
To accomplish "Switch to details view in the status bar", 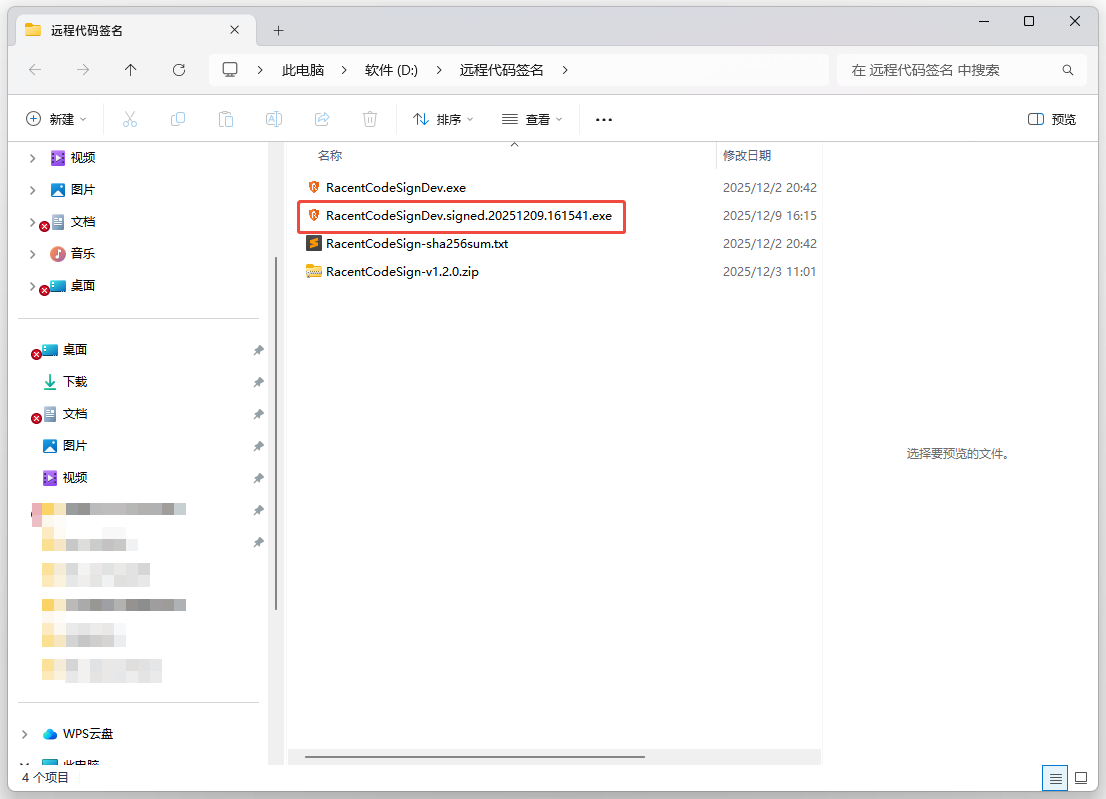I will (1055, 778).
